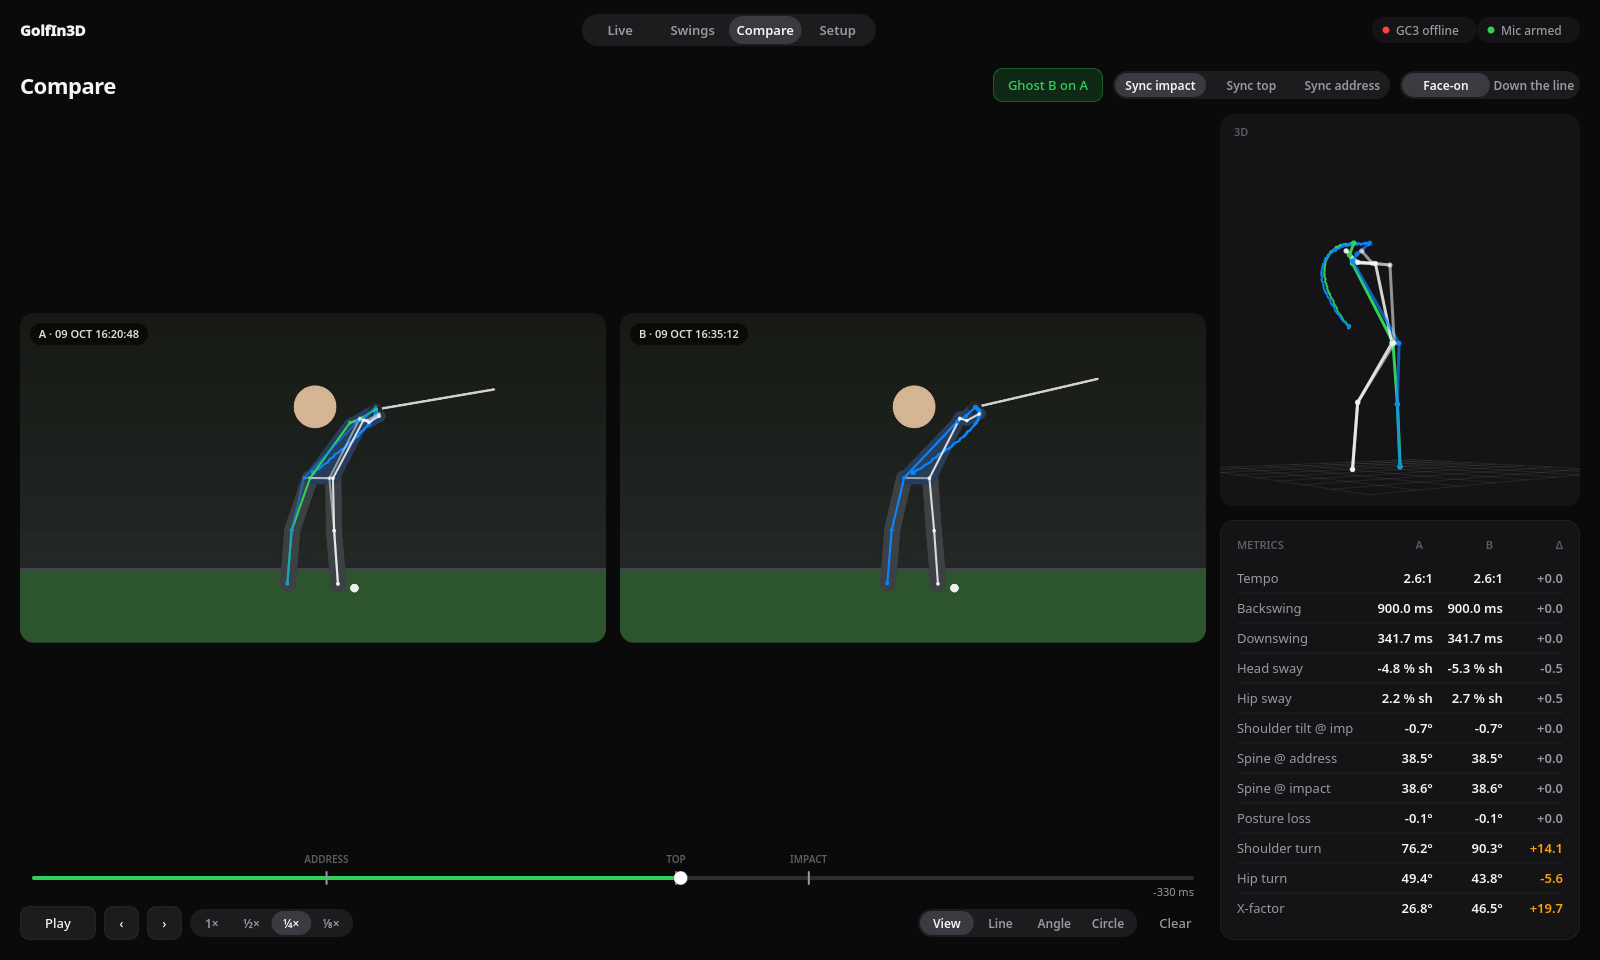This screenshot has width=1600, height=960.
Task: Click the Backswing metric row
Action: click(x=1400, y=608)
